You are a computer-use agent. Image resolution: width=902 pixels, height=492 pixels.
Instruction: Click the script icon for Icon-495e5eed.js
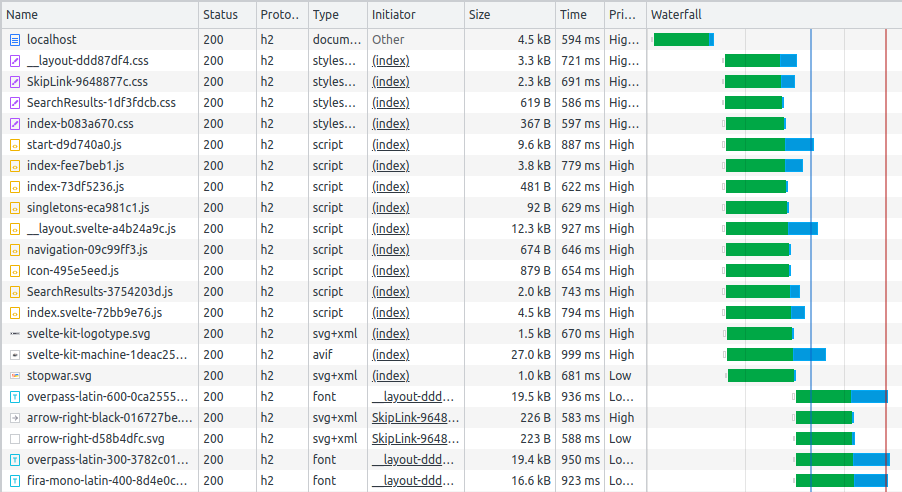point(15,270)
